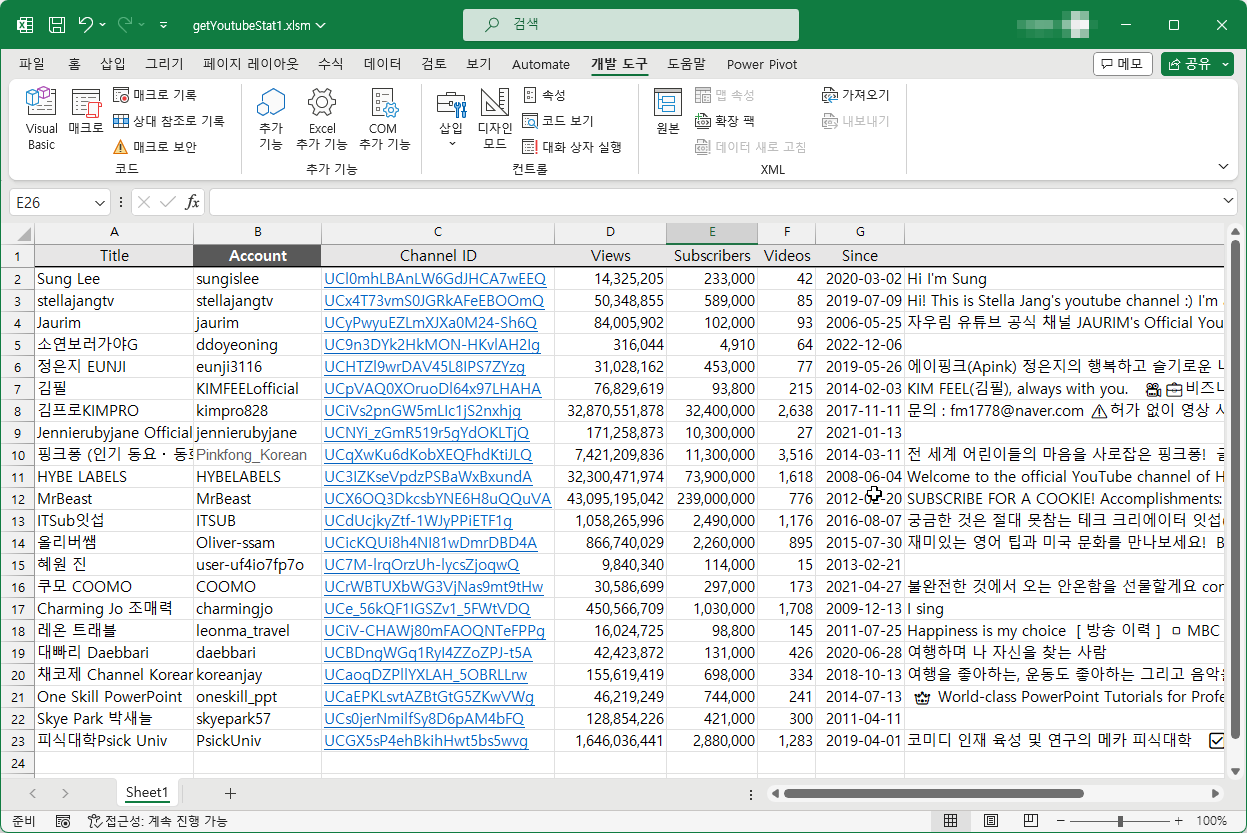
Task: Switch to the Insert (삽입) tab
Action: [x=113, y=64]
